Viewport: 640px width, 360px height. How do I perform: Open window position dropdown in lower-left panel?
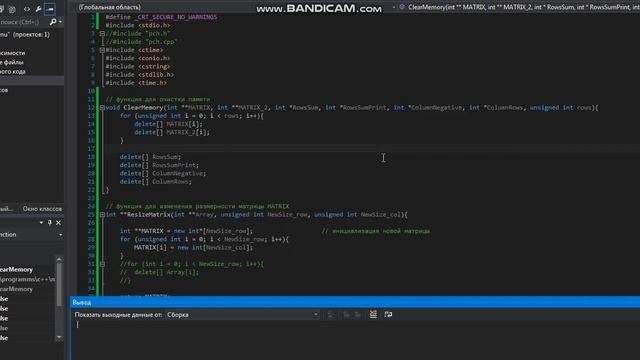(x=41, y=223)
